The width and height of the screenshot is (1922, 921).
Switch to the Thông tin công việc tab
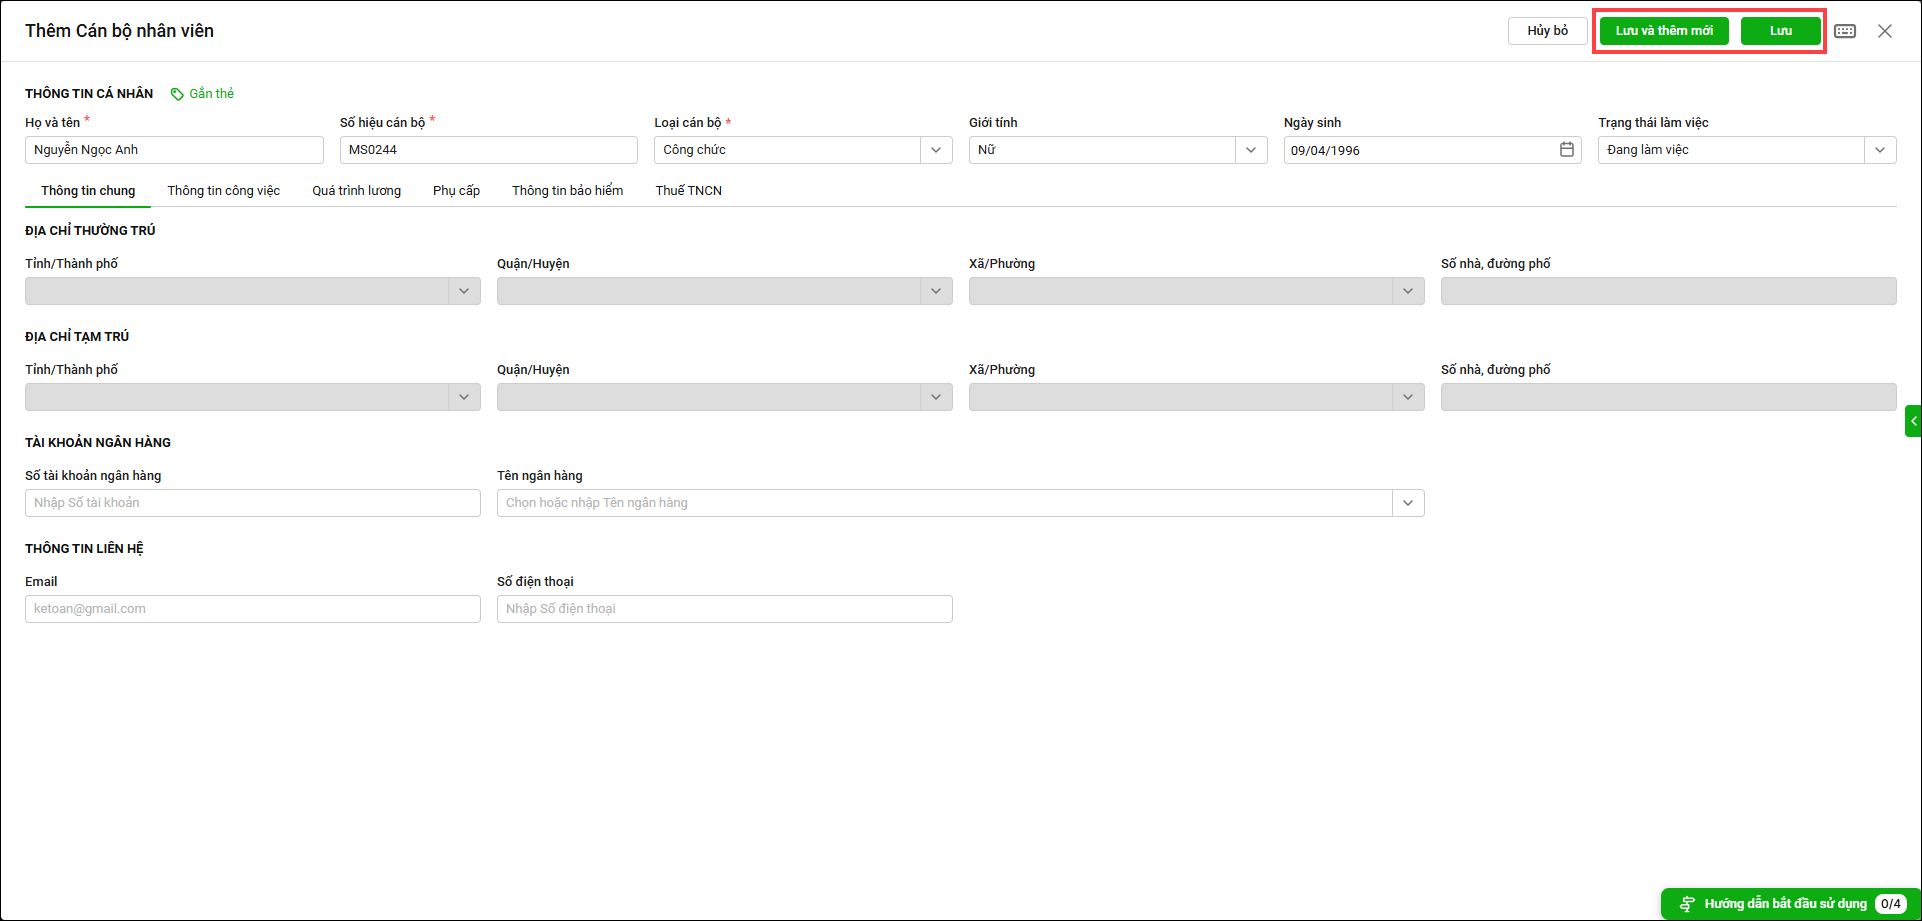(x=223, y=191)
